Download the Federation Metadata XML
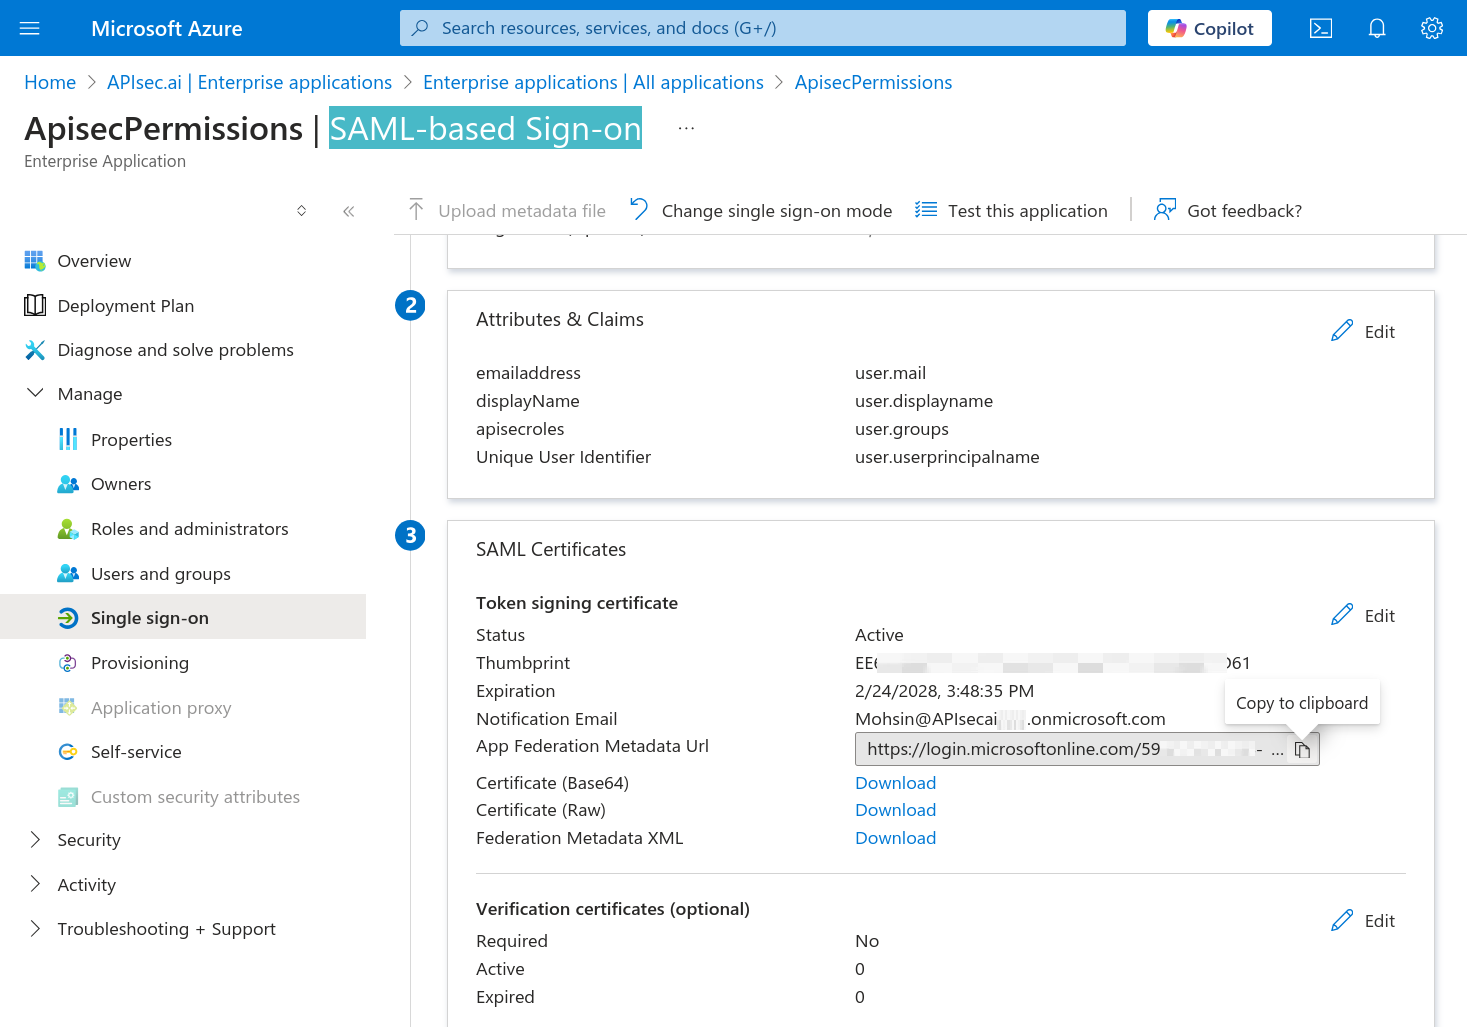 [x=895, y=838]
